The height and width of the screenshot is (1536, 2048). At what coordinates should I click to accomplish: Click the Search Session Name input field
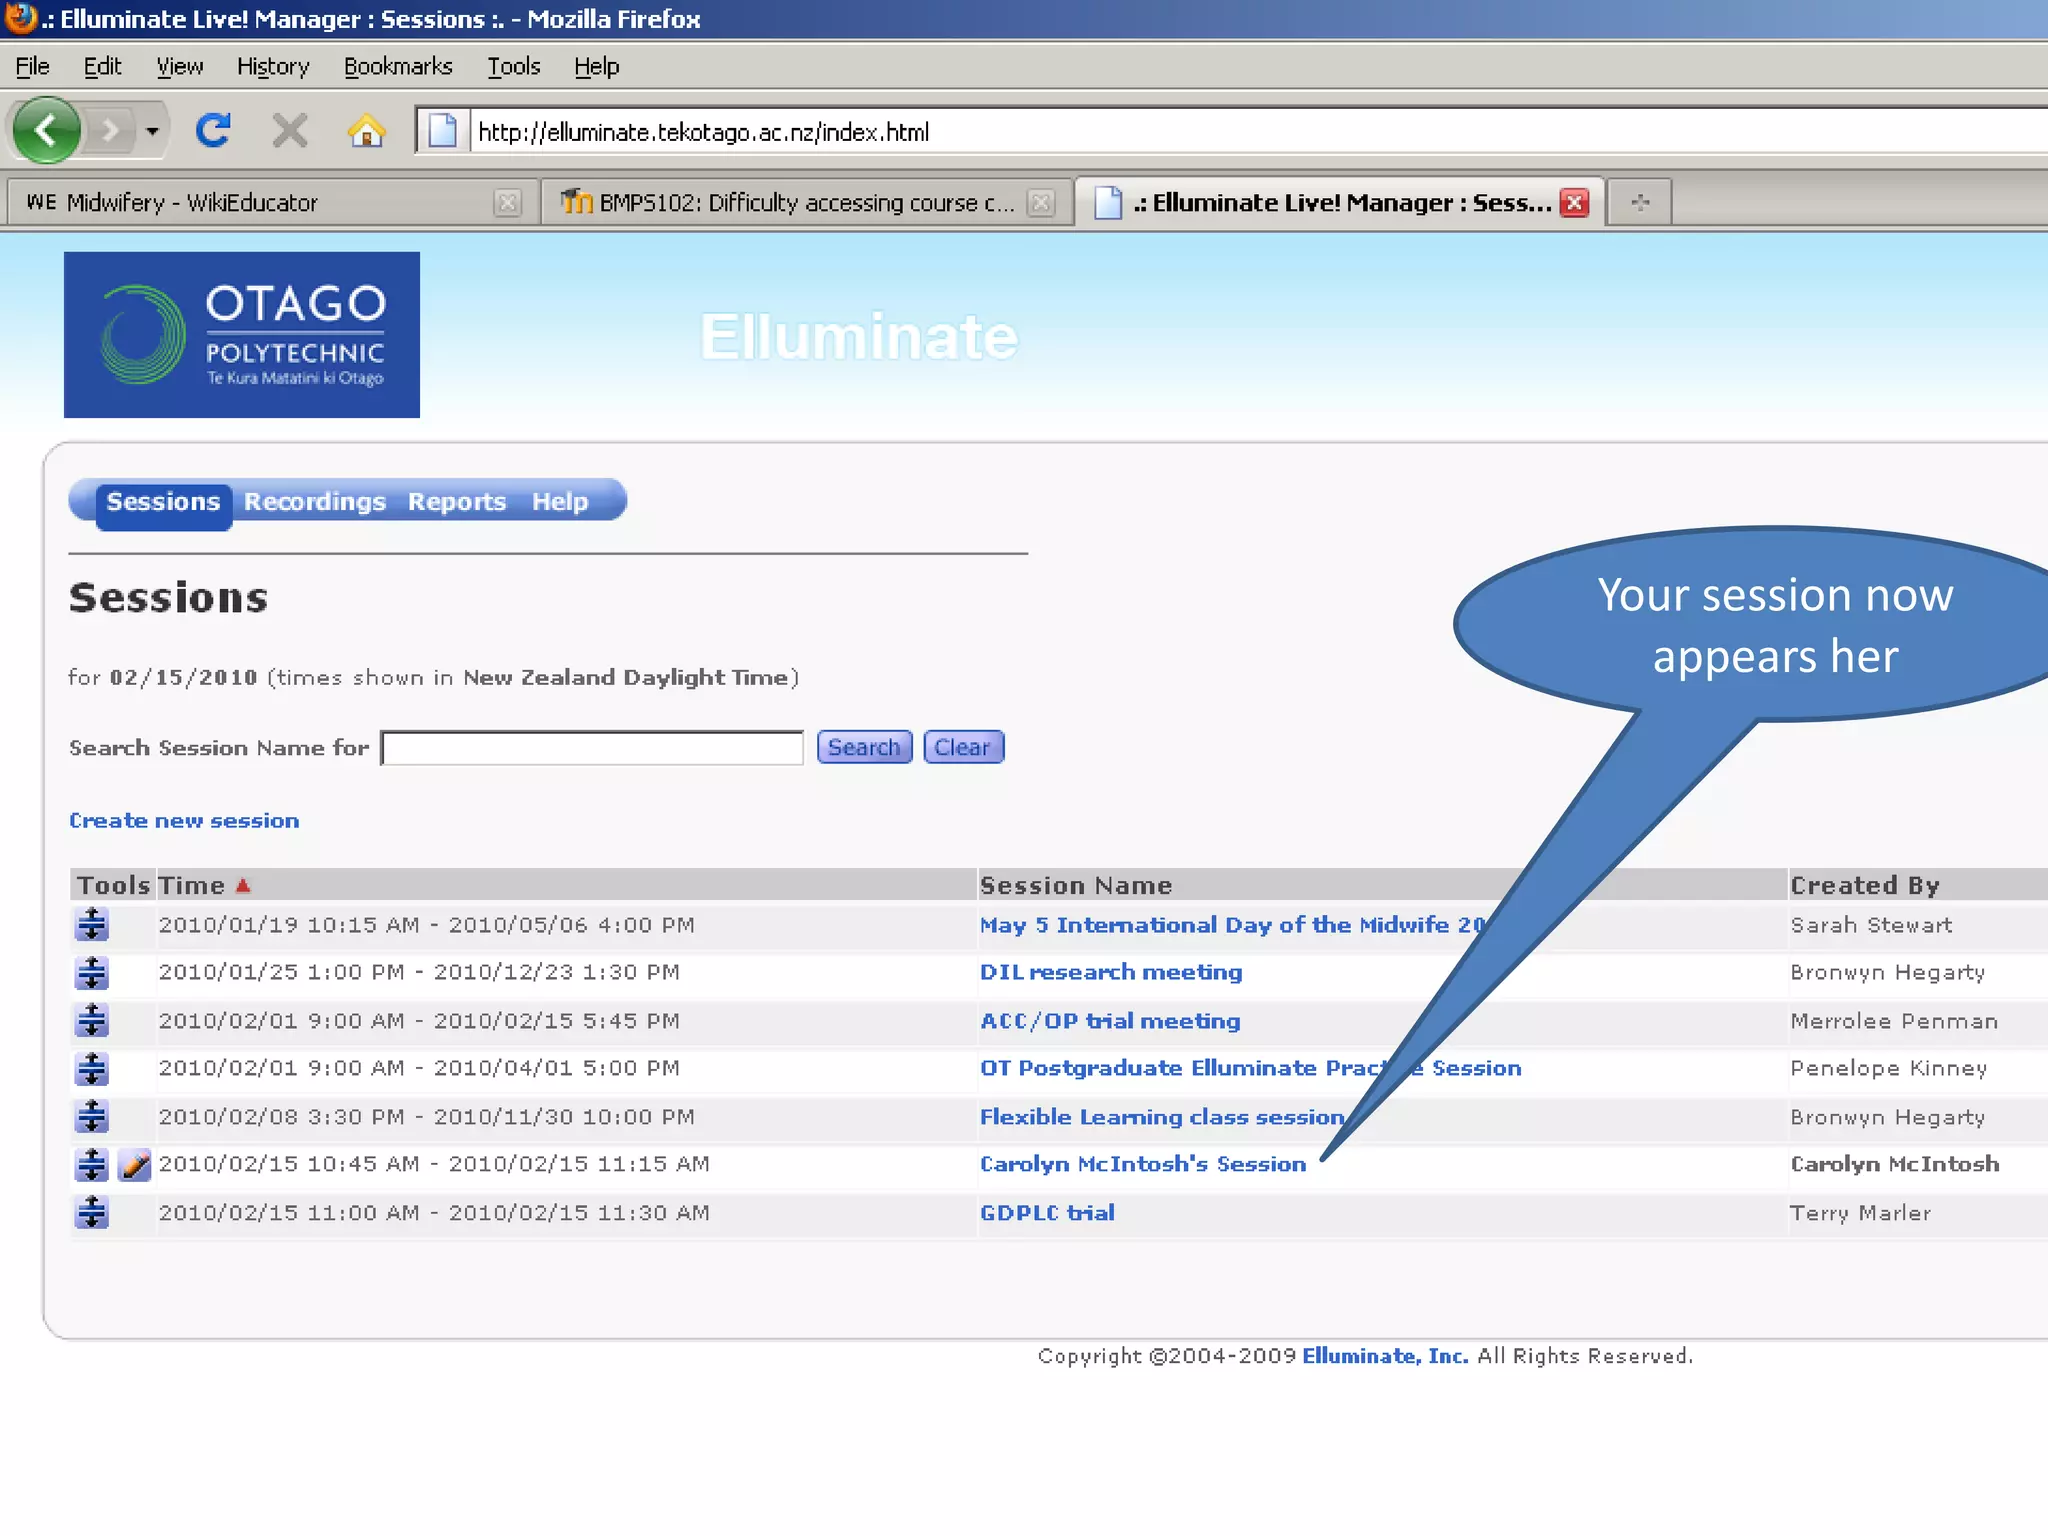pyautogui.click(x=592, y=748)
